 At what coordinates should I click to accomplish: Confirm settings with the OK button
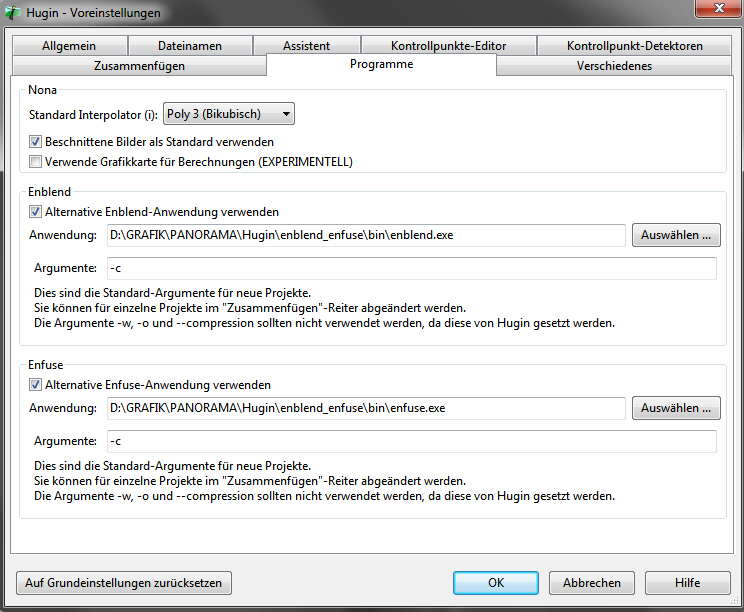[496, 583]
